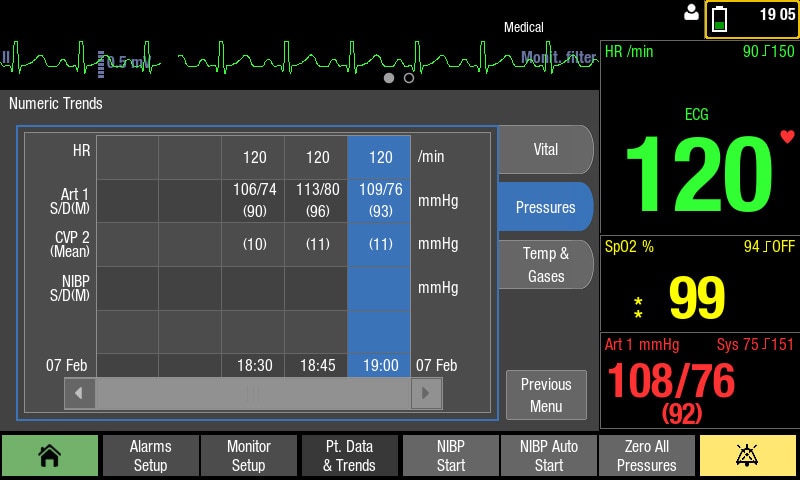Click the alarm silence bell icon
Screen dimensions: 800x480
point(747,456)
